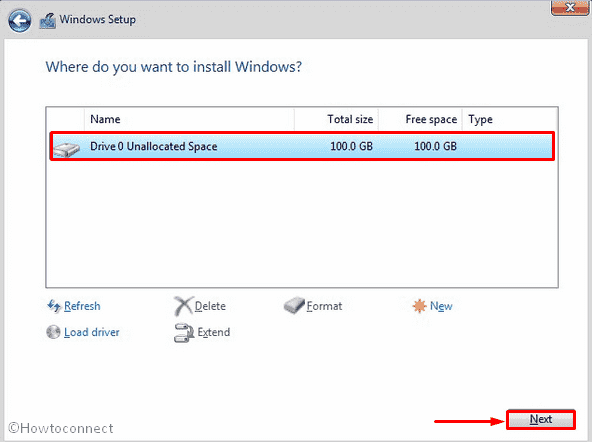Refresh the drive list
The image size is (592, 442).
pyautogui.click(x=82, y=306)
